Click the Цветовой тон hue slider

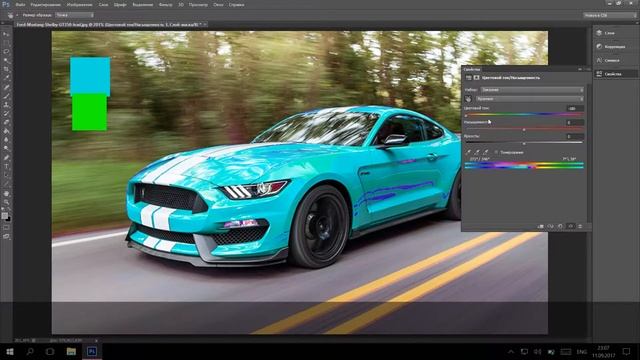(524, 115)
